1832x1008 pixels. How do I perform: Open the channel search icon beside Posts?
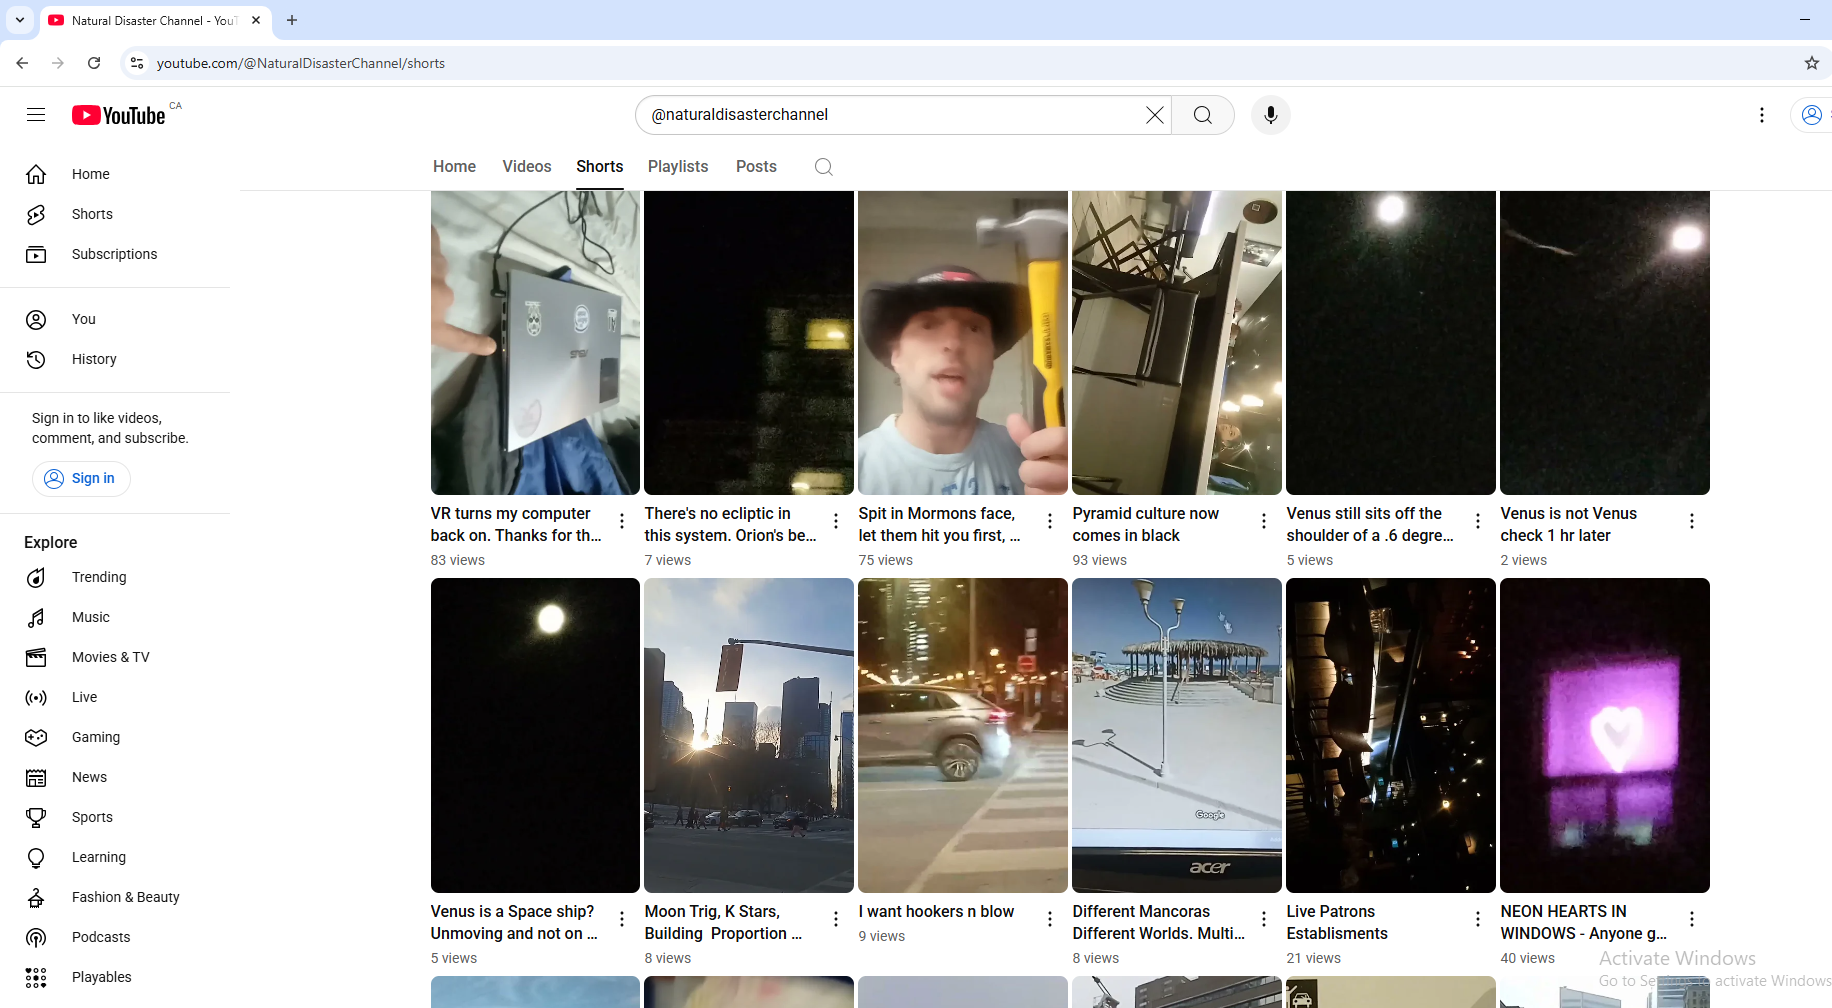823,167
